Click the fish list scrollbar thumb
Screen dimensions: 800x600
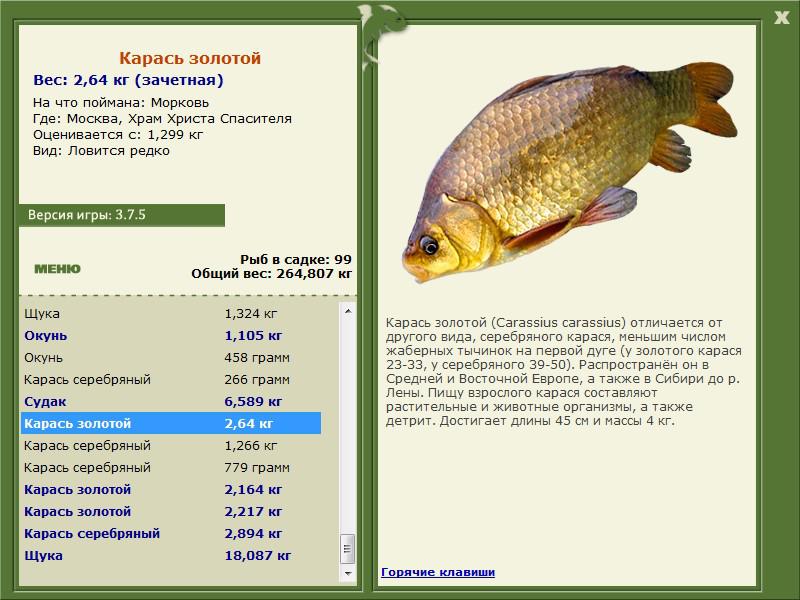pyautogui.click(x=348, y=549)
